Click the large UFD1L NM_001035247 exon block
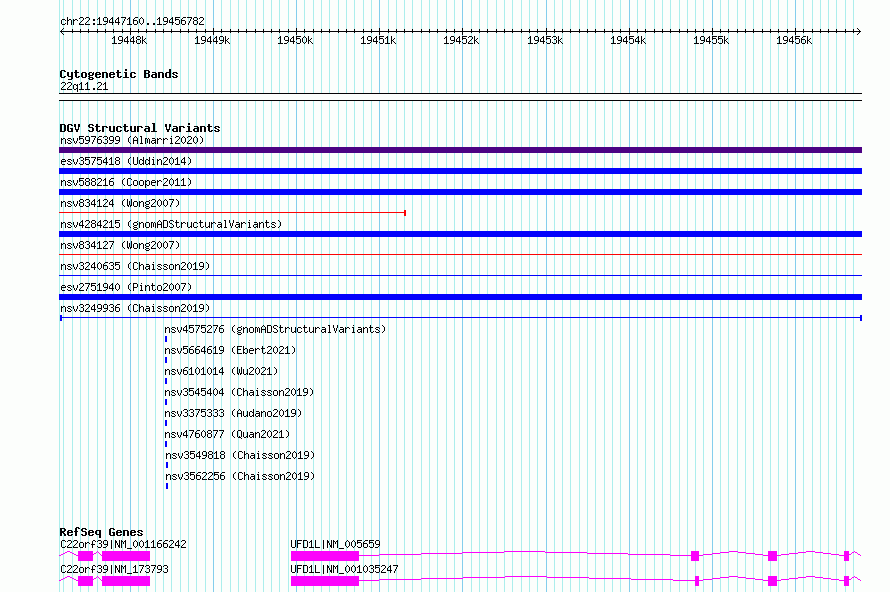Image resolution: width=890 pixels, height=592 pixels. [325, 581]
